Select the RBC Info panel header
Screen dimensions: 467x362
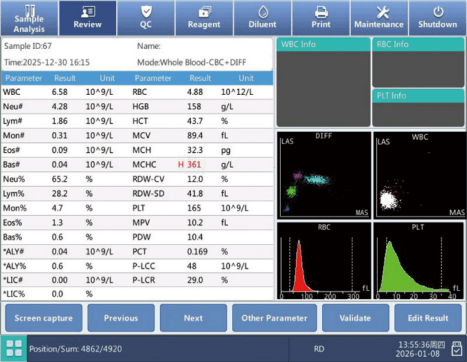418,44
